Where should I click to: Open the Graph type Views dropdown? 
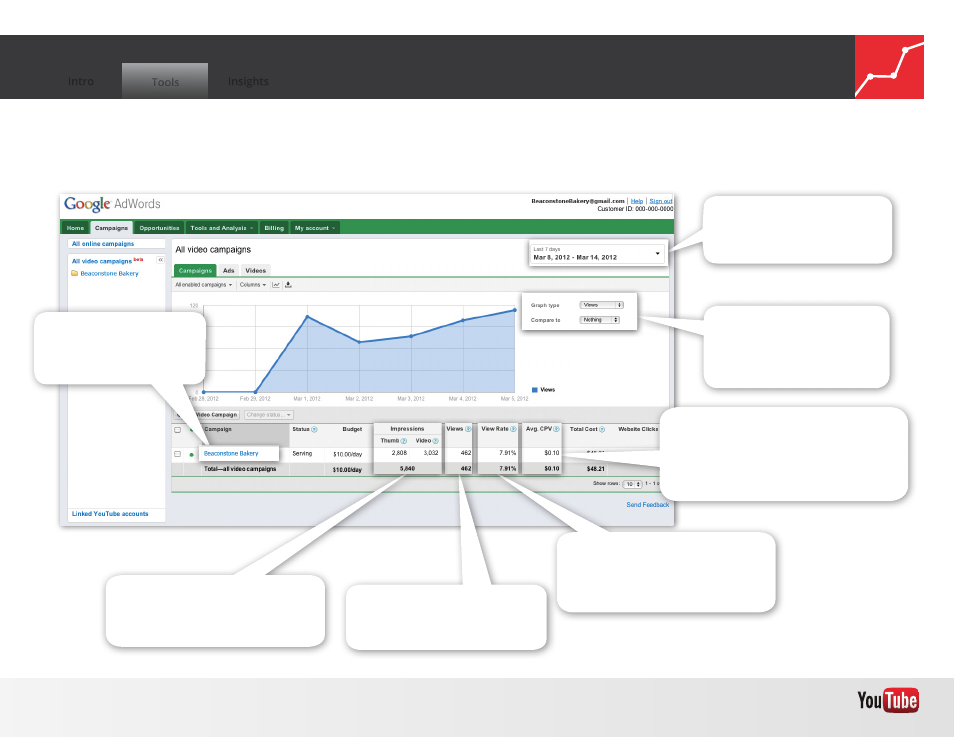point(602,305)
